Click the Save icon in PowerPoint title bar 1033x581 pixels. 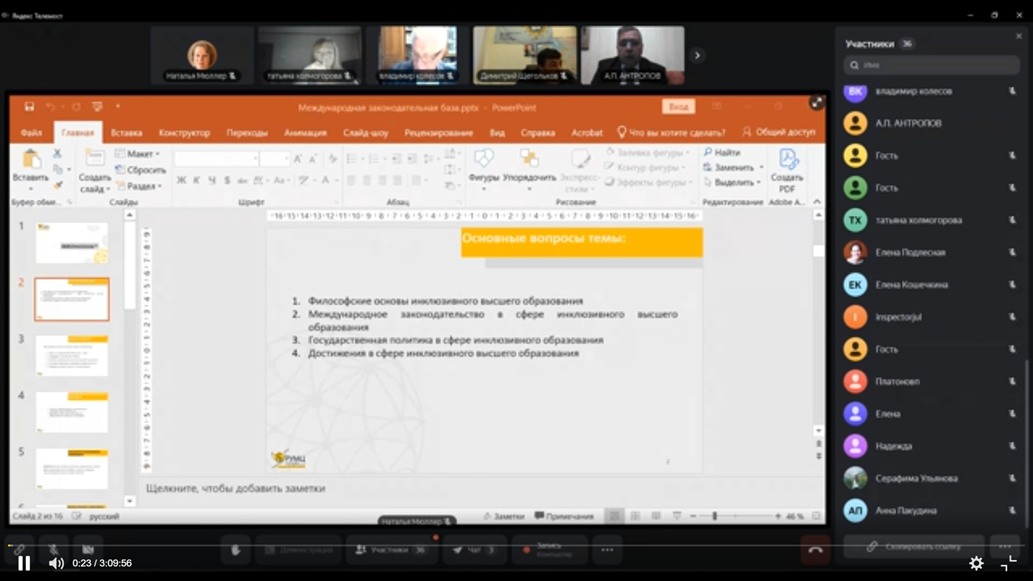pyautogui.click(x=30, y=107)
